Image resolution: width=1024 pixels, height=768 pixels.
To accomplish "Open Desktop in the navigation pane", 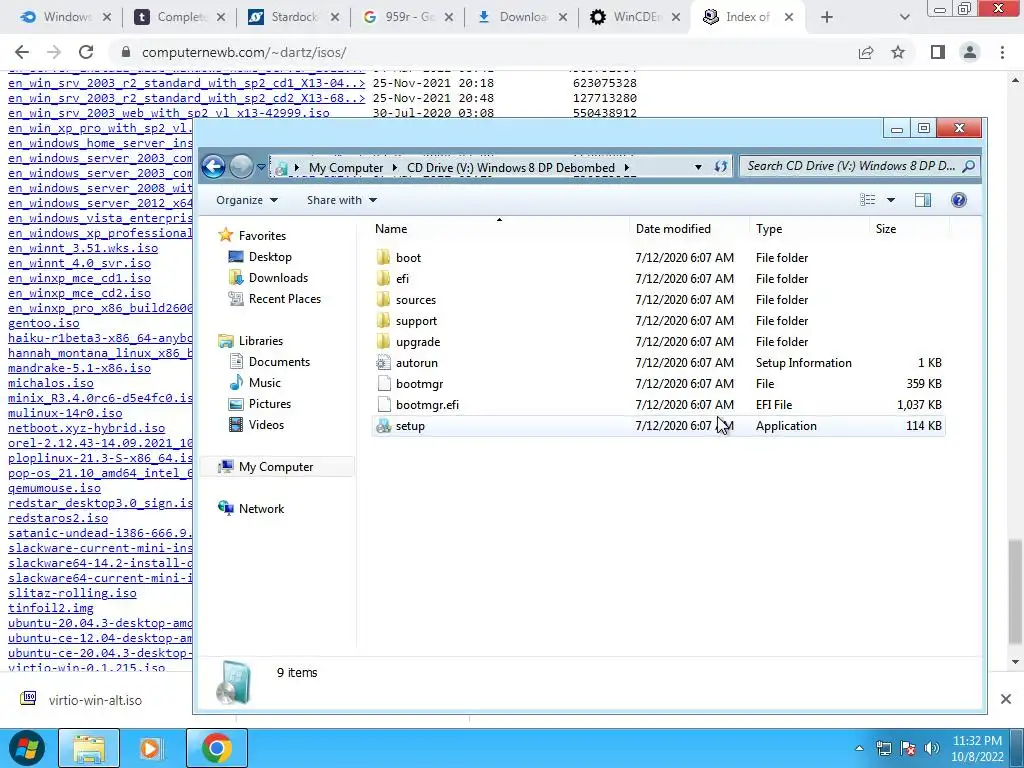I will [270, 257].
